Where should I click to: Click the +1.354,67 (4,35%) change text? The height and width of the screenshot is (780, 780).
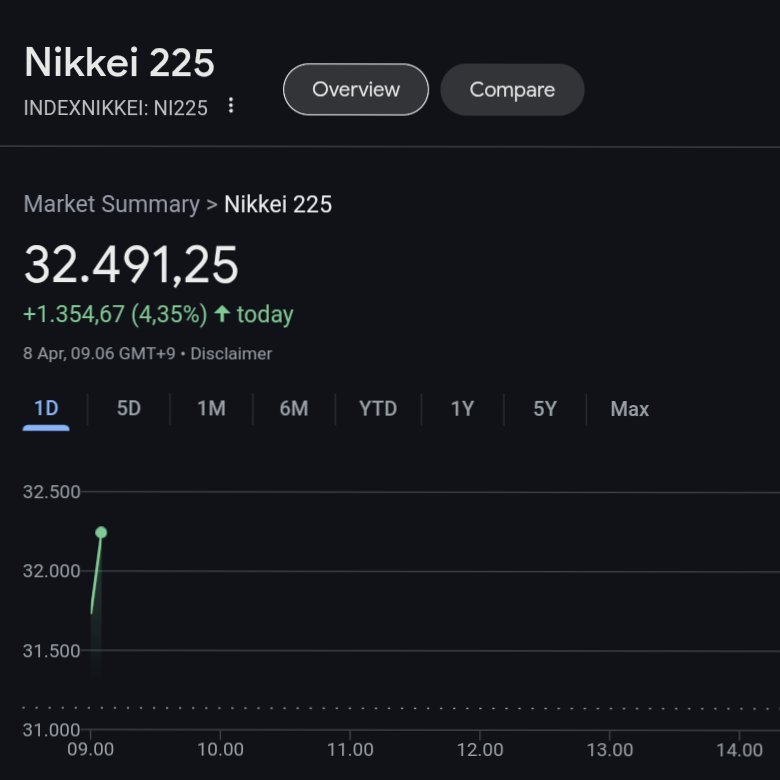coord(115,314)
